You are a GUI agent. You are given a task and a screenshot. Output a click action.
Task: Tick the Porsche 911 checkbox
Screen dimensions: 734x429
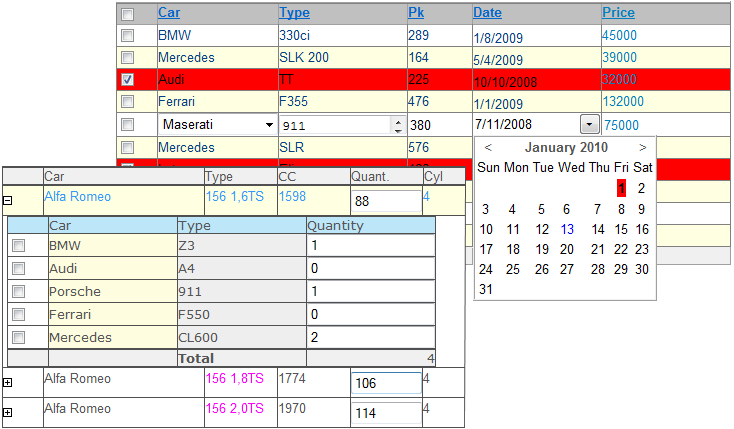pos(18,292)
